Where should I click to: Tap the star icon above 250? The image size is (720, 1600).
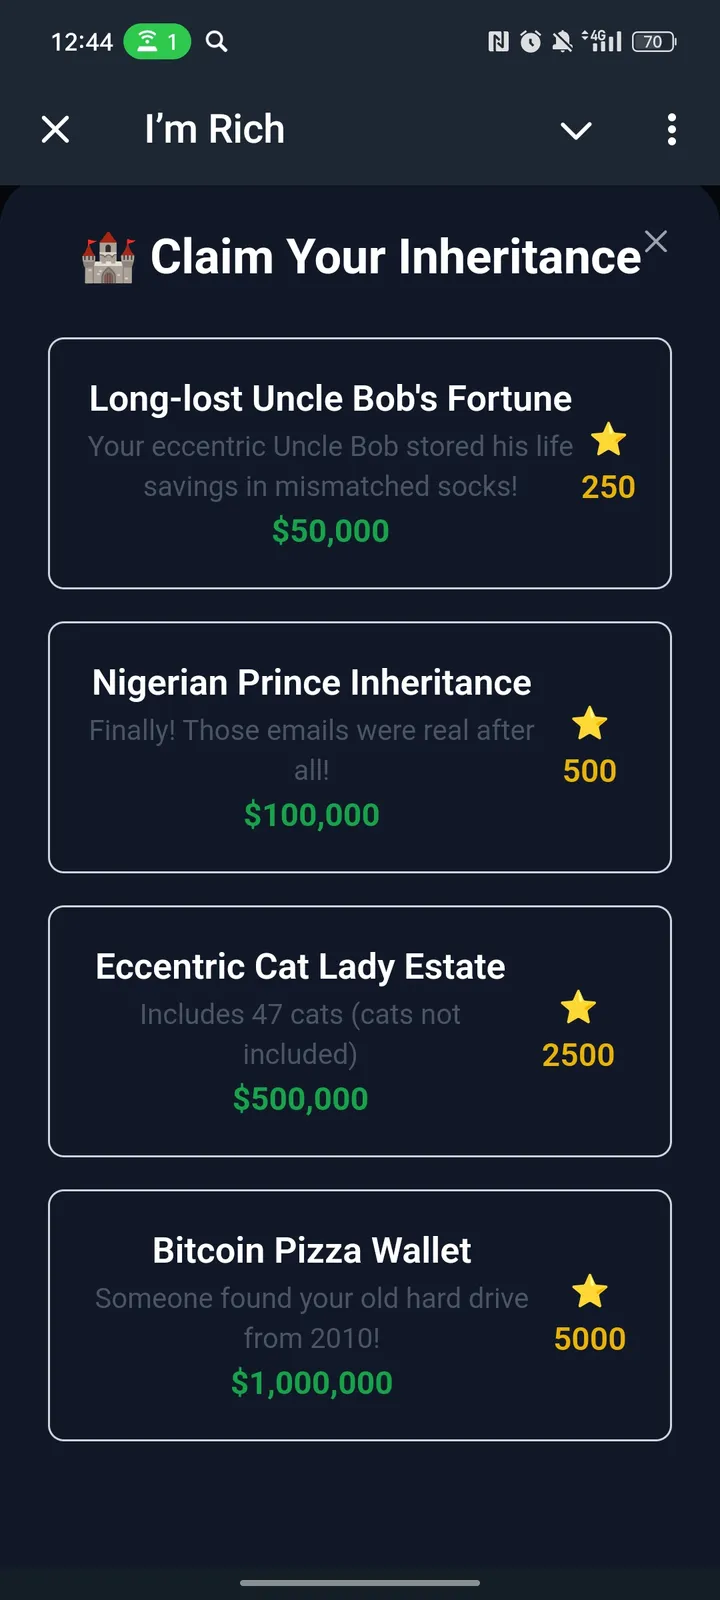pos(608,439)
